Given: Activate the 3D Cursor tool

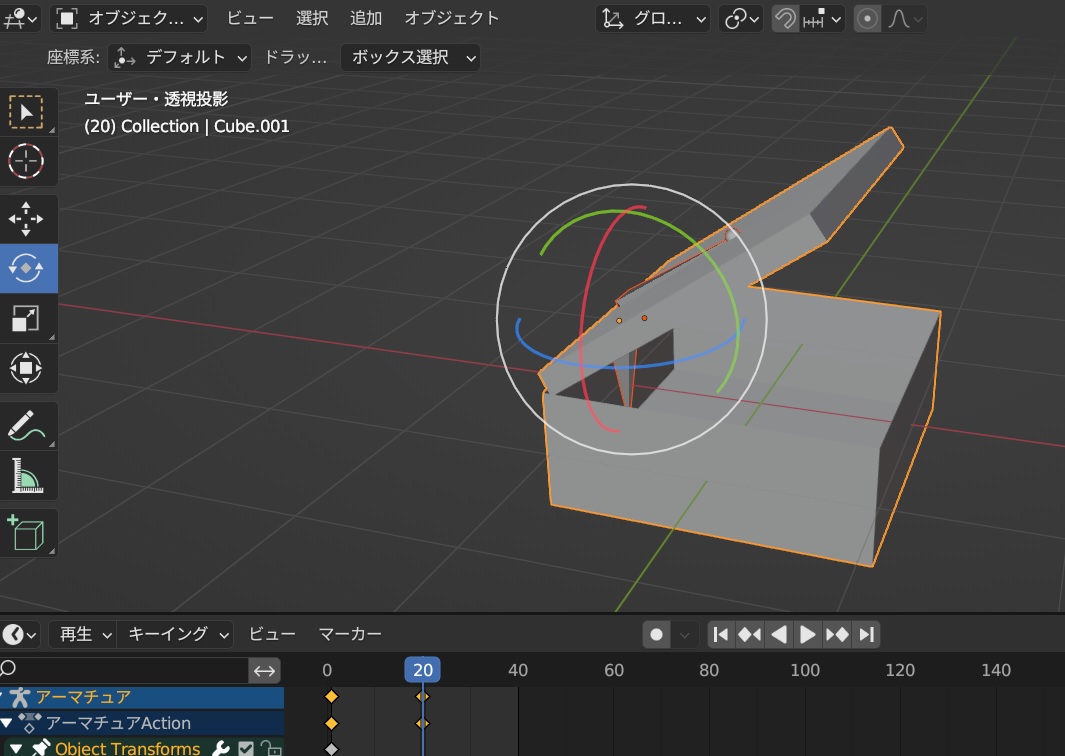Looking at the screenshot, I should tap(26, 161).
